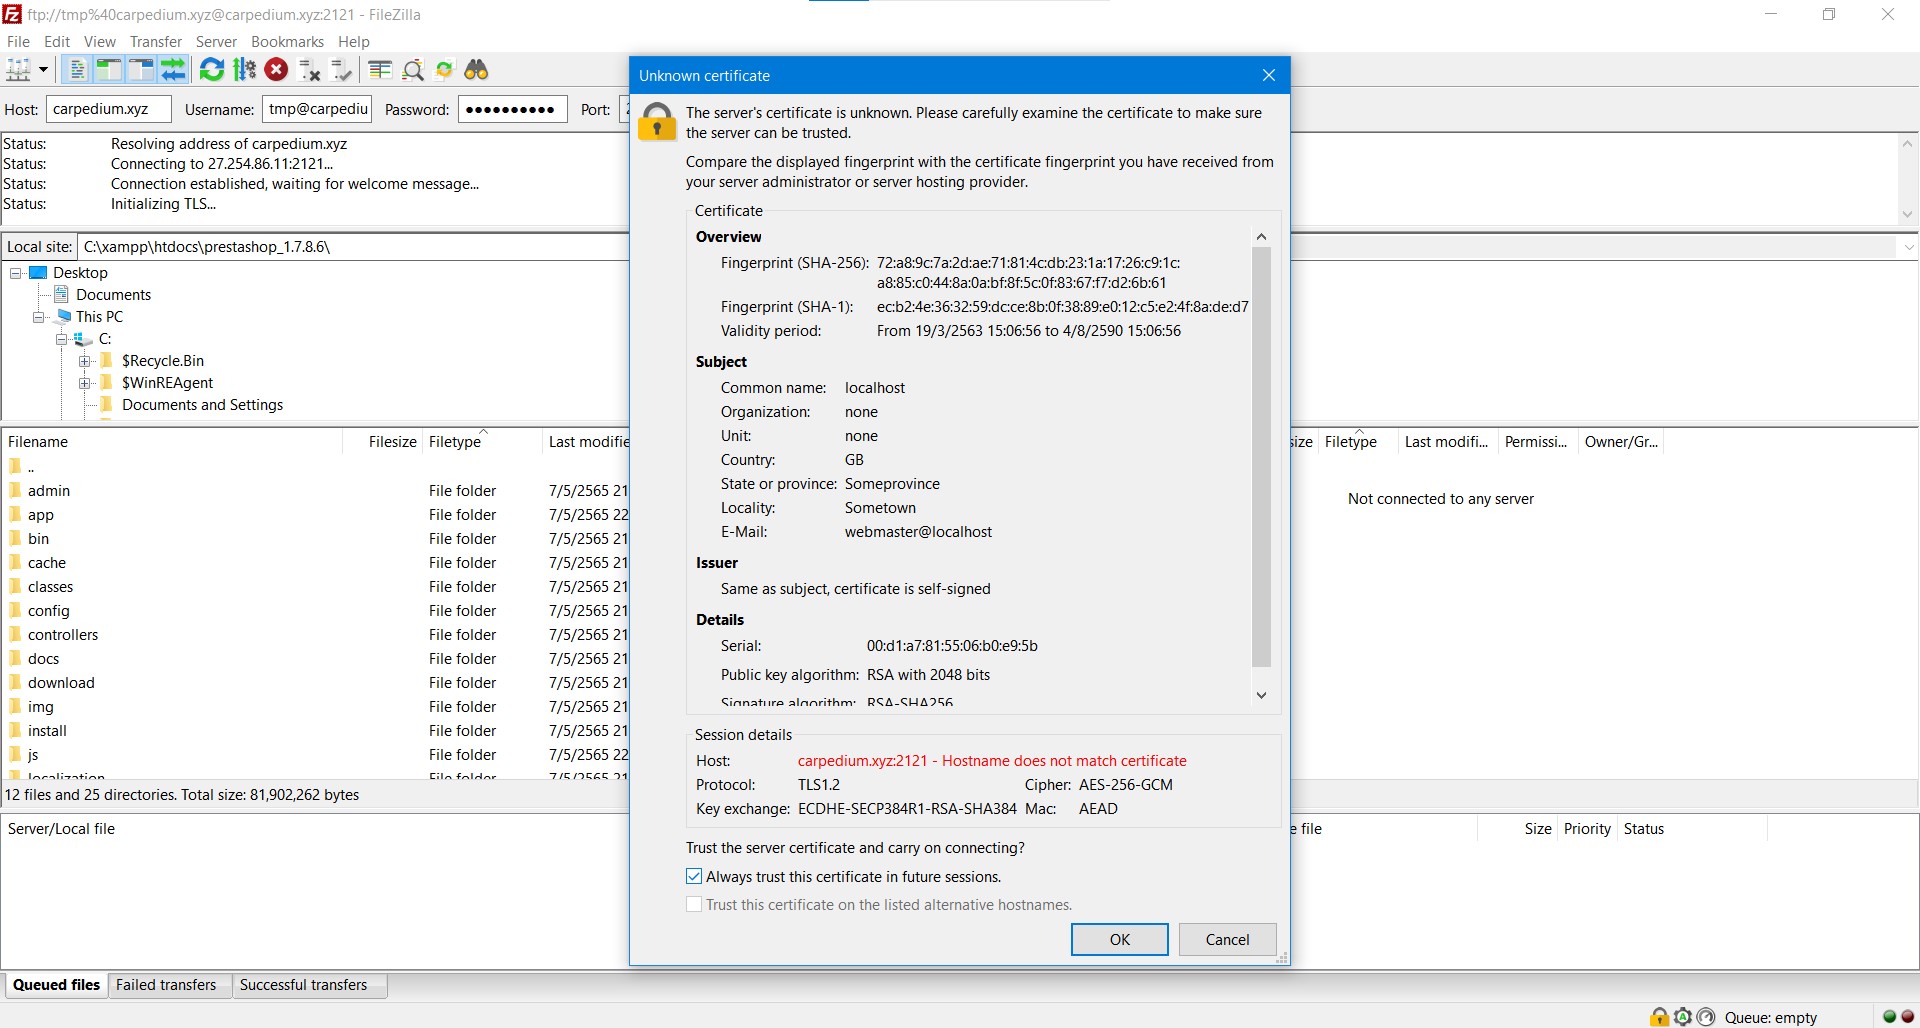This screenshot has width=1920, height=1028.
Task: Toggle the transfer queue display icon
Action: click(174, 70)
